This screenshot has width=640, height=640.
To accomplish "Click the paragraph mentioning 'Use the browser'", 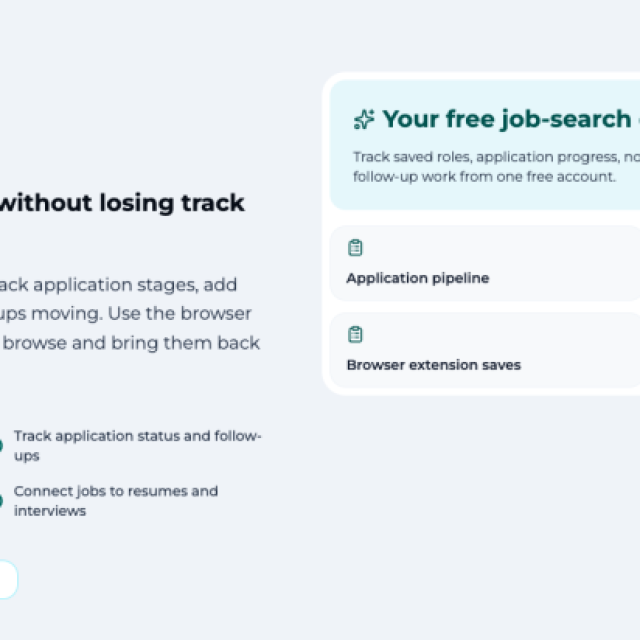I will [x=130, y=314].
